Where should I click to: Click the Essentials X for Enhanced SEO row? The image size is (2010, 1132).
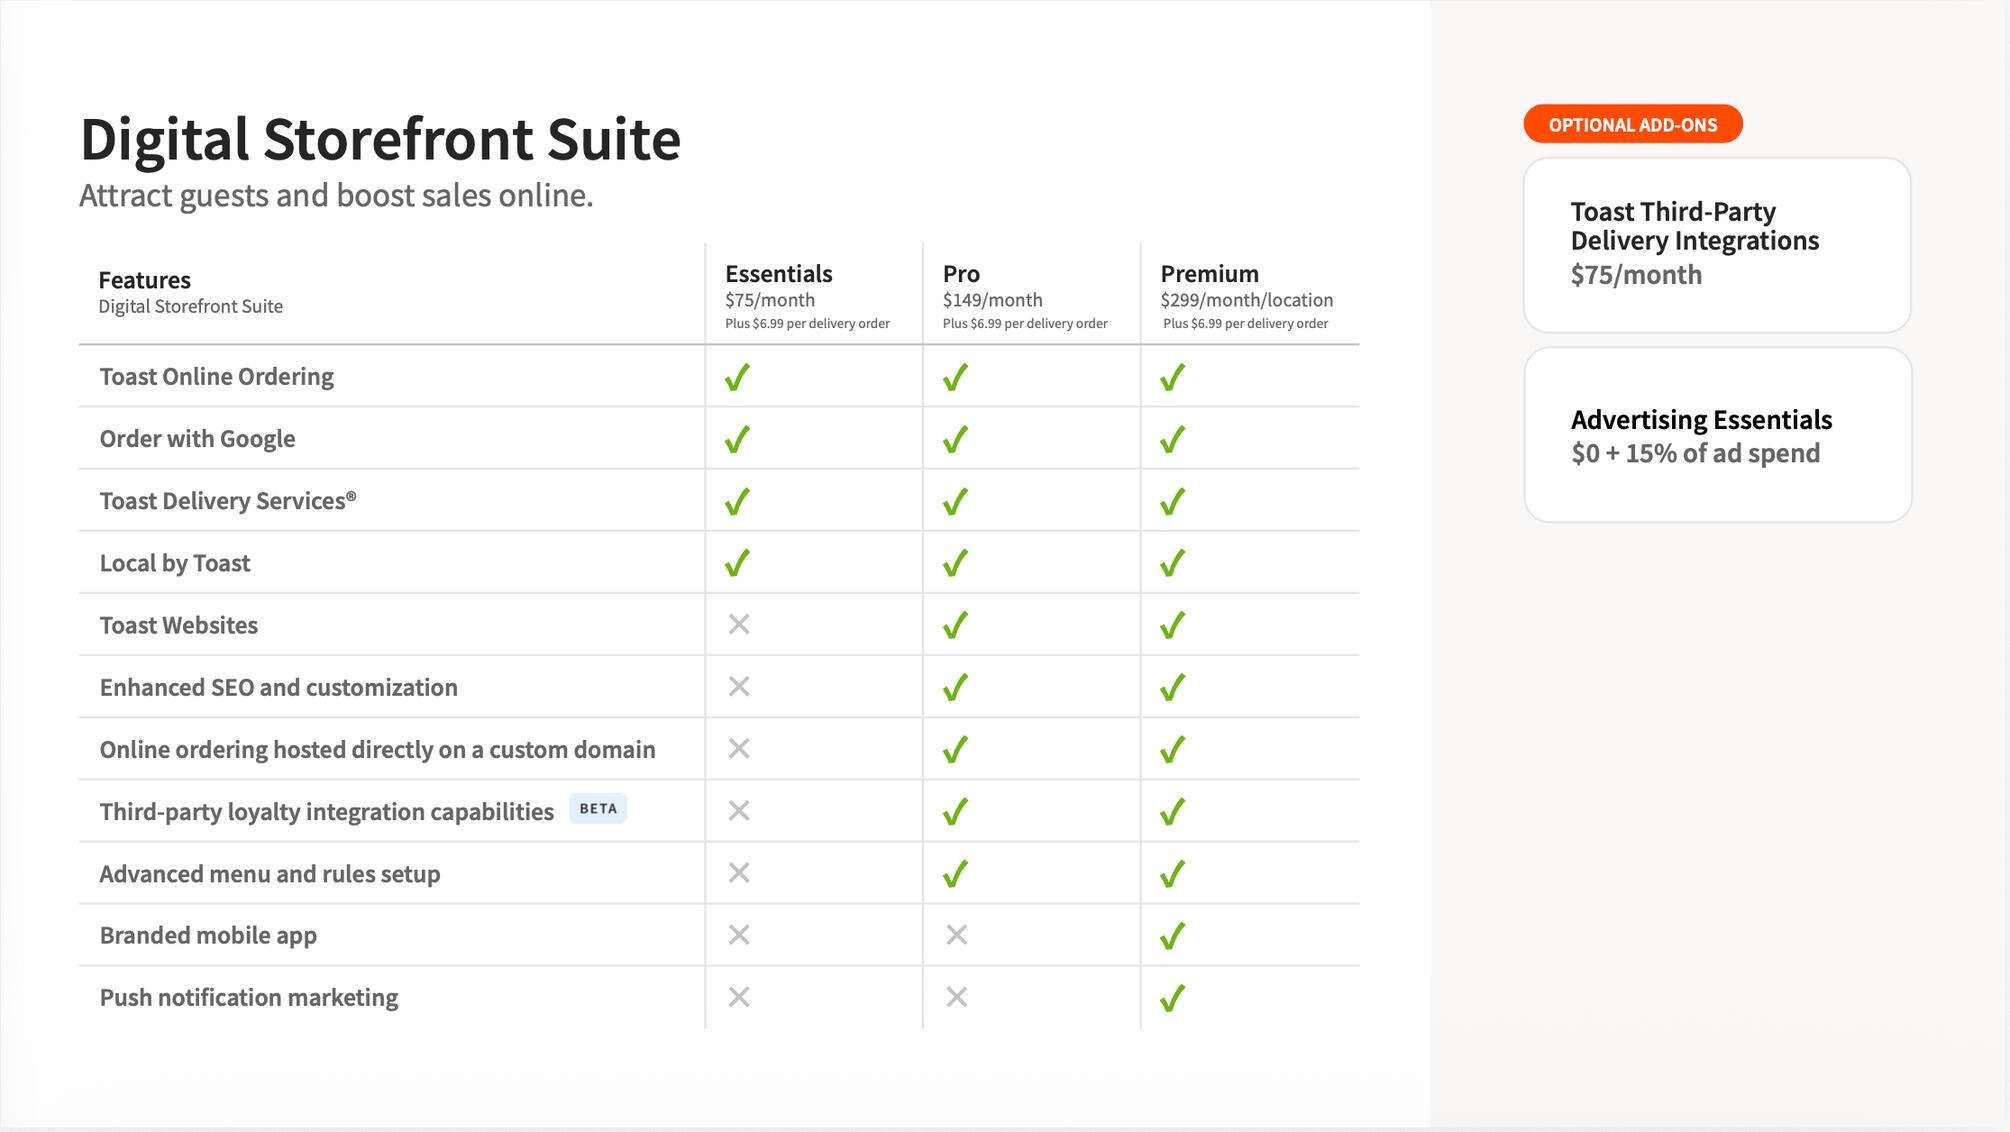pyautogui.click(x=739, y=687)
